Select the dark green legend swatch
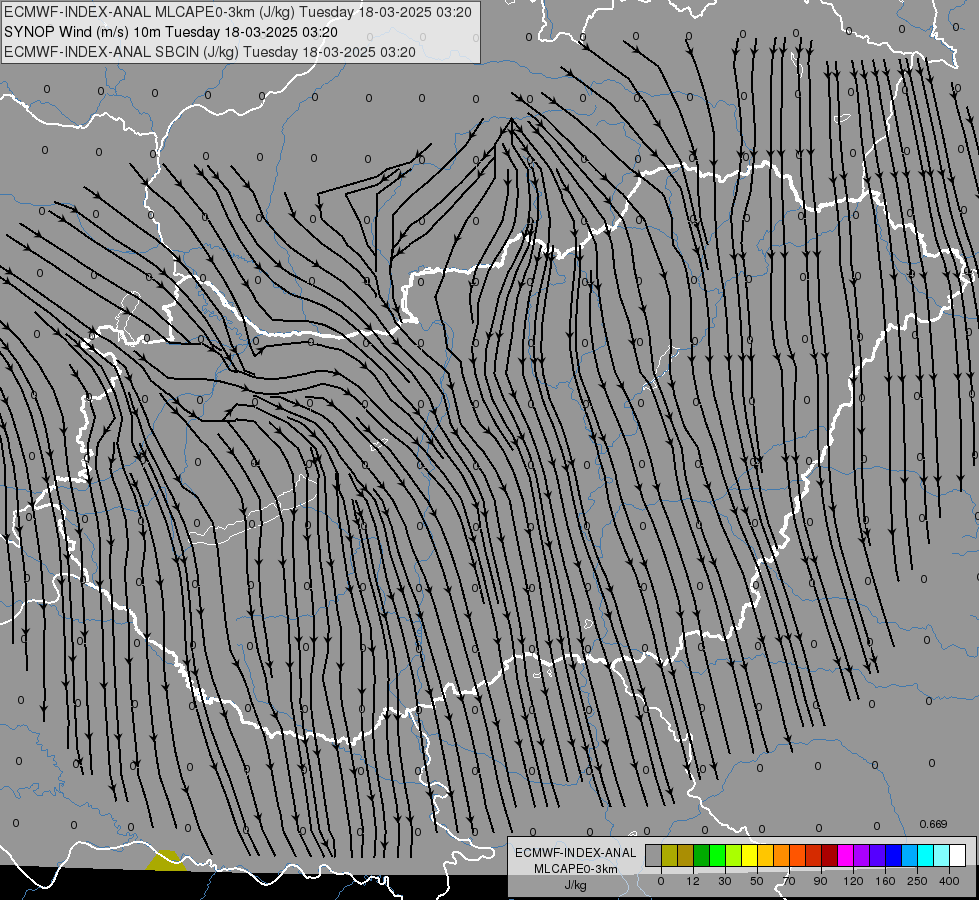The image size is (979, 900). click(x=702, y=855)
